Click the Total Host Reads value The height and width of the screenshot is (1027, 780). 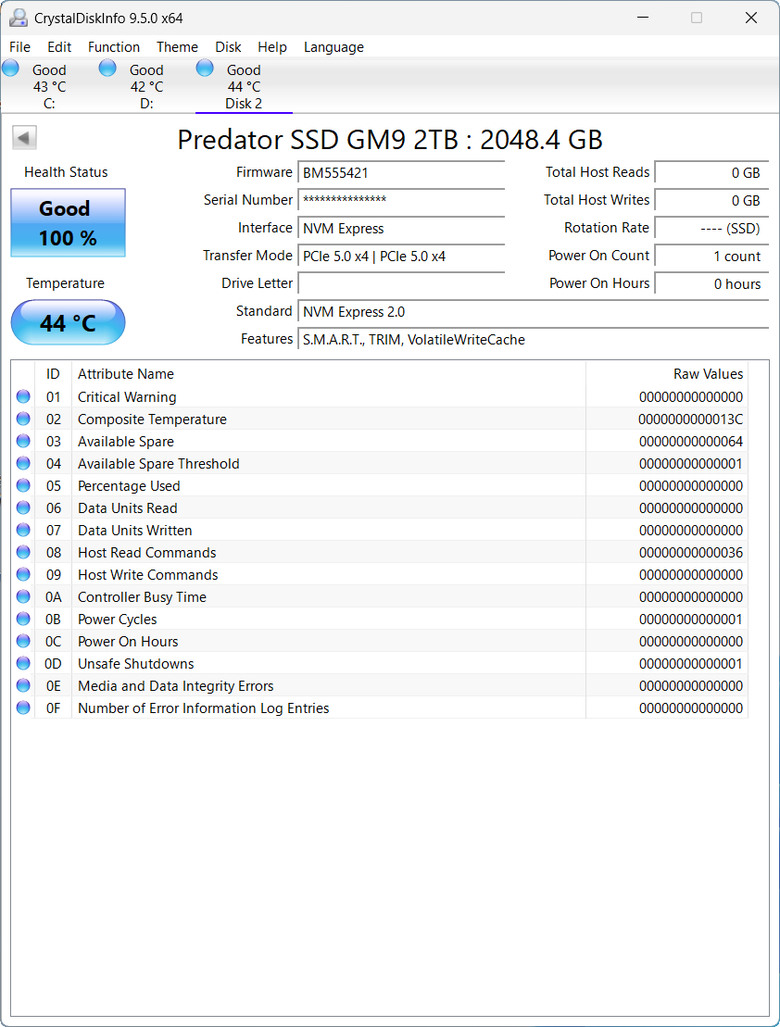point(712,173)
